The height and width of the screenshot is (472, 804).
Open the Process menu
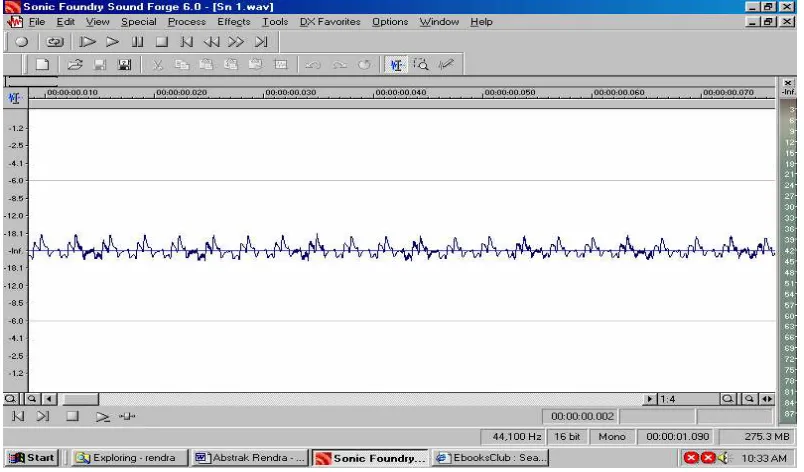click(x=187, y=22)
